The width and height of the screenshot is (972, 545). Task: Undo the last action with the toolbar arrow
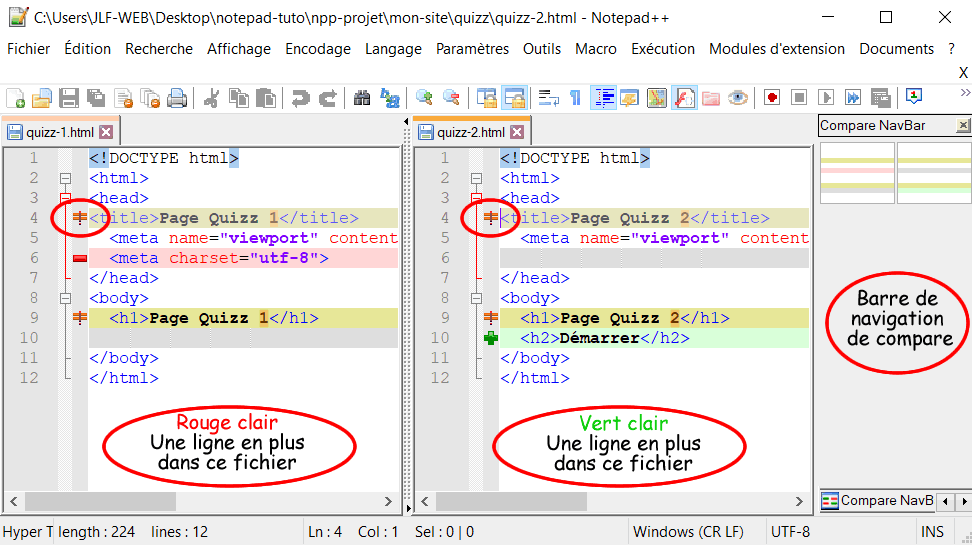[x=300, y=98]
